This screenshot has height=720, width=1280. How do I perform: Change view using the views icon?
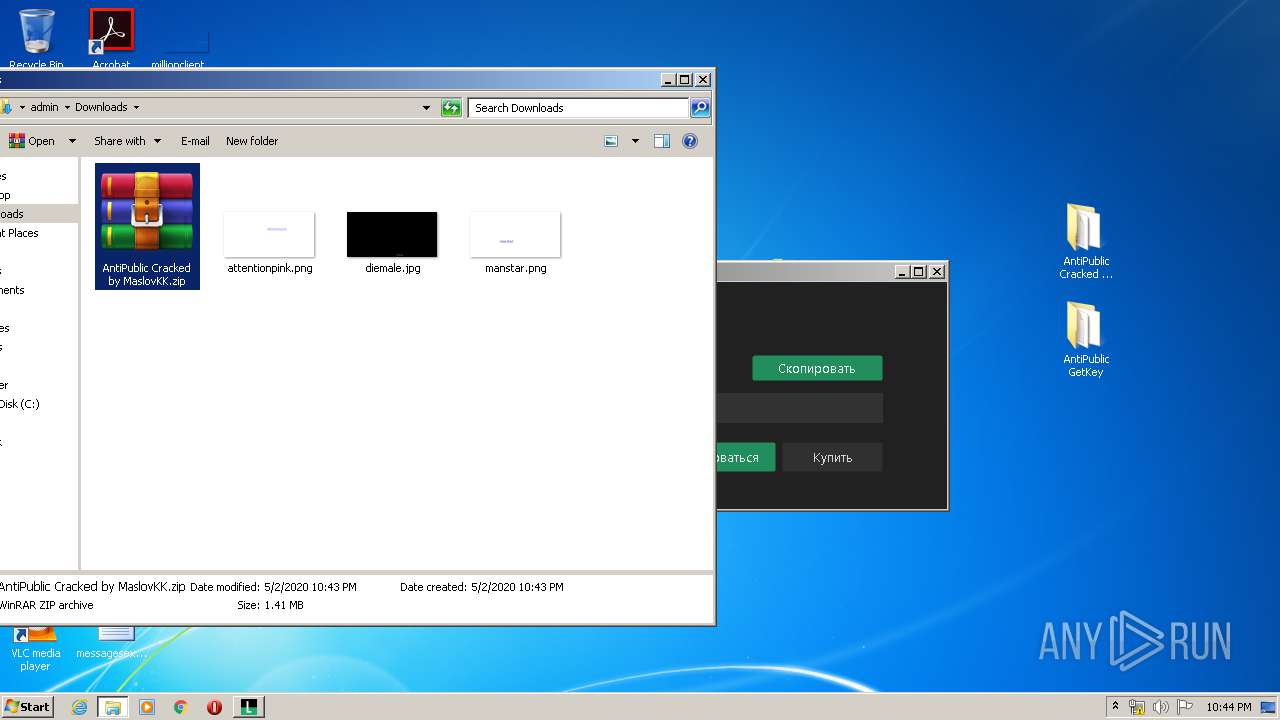(611, 141)
